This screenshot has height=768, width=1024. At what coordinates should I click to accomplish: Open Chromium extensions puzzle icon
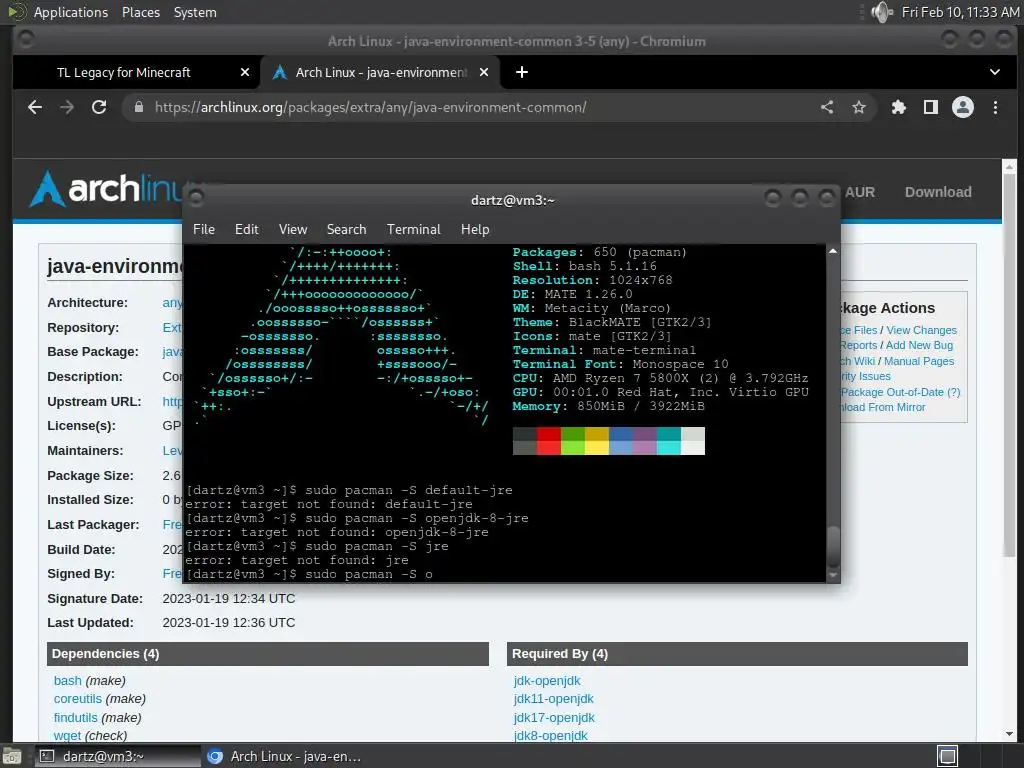click(899, 107)
